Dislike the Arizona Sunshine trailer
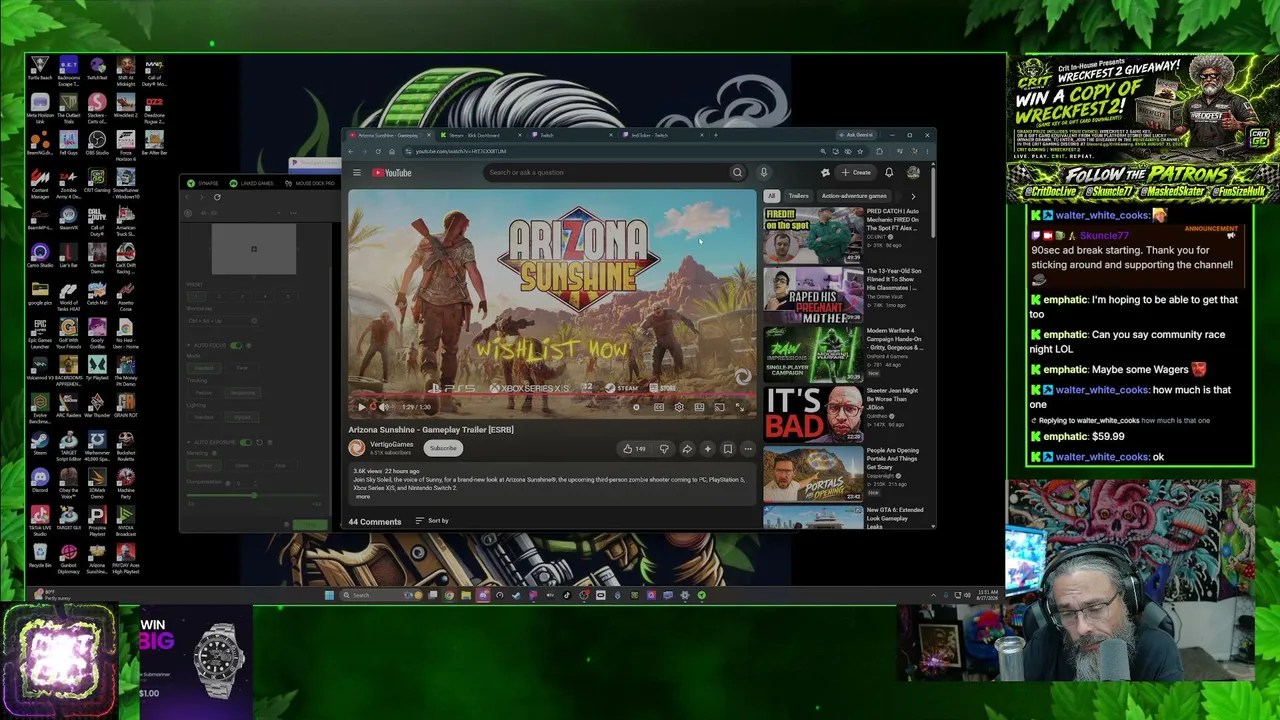Image resolution: width=1280 pixels, height=720 pixels. pos(664,449)
